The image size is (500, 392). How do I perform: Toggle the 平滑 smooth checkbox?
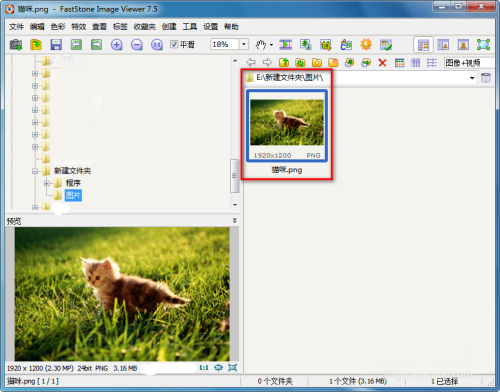click(174, 44)
